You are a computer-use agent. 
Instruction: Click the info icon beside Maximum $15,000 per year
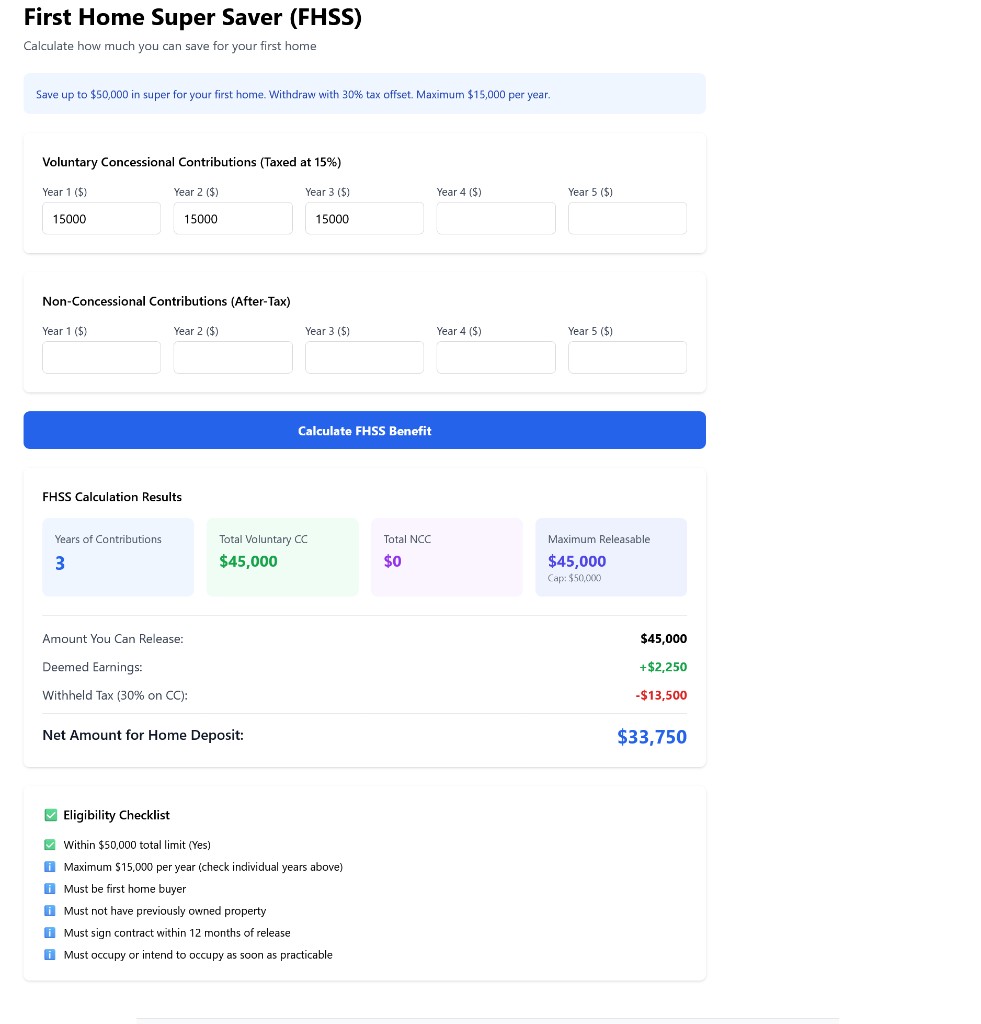pos(50,866)
